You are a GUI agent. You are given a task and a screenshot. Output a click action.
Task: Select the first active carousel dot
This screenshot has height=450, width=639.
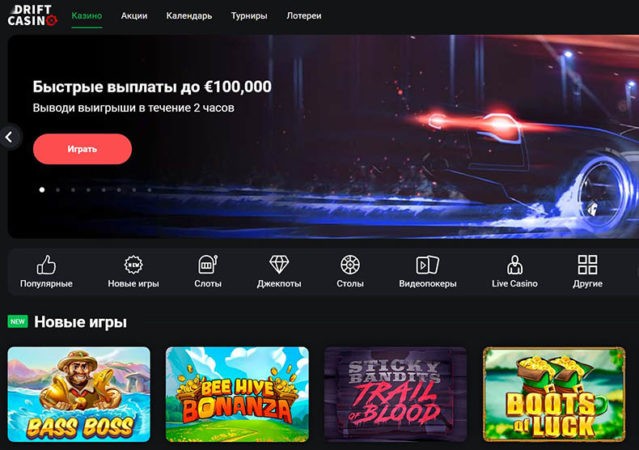point(42,190)
